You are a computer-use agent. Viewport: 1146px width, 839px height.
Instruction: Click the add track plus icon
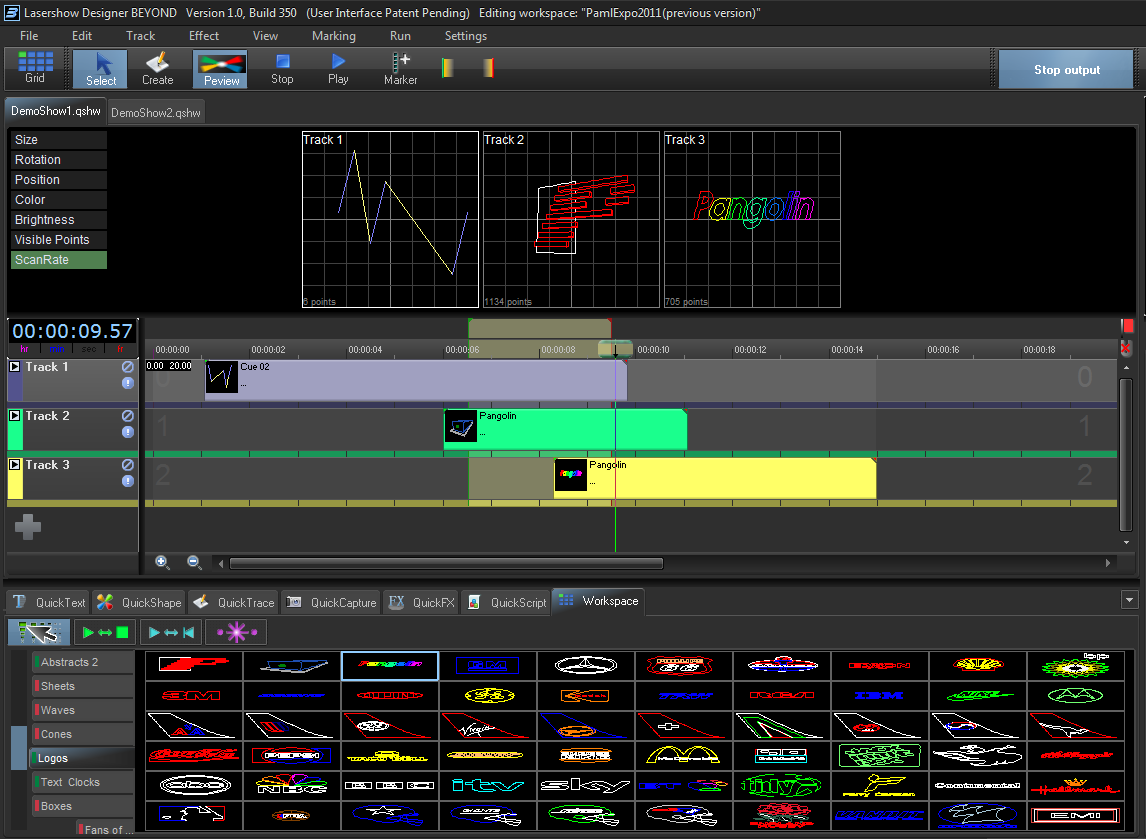click(28, 527)
